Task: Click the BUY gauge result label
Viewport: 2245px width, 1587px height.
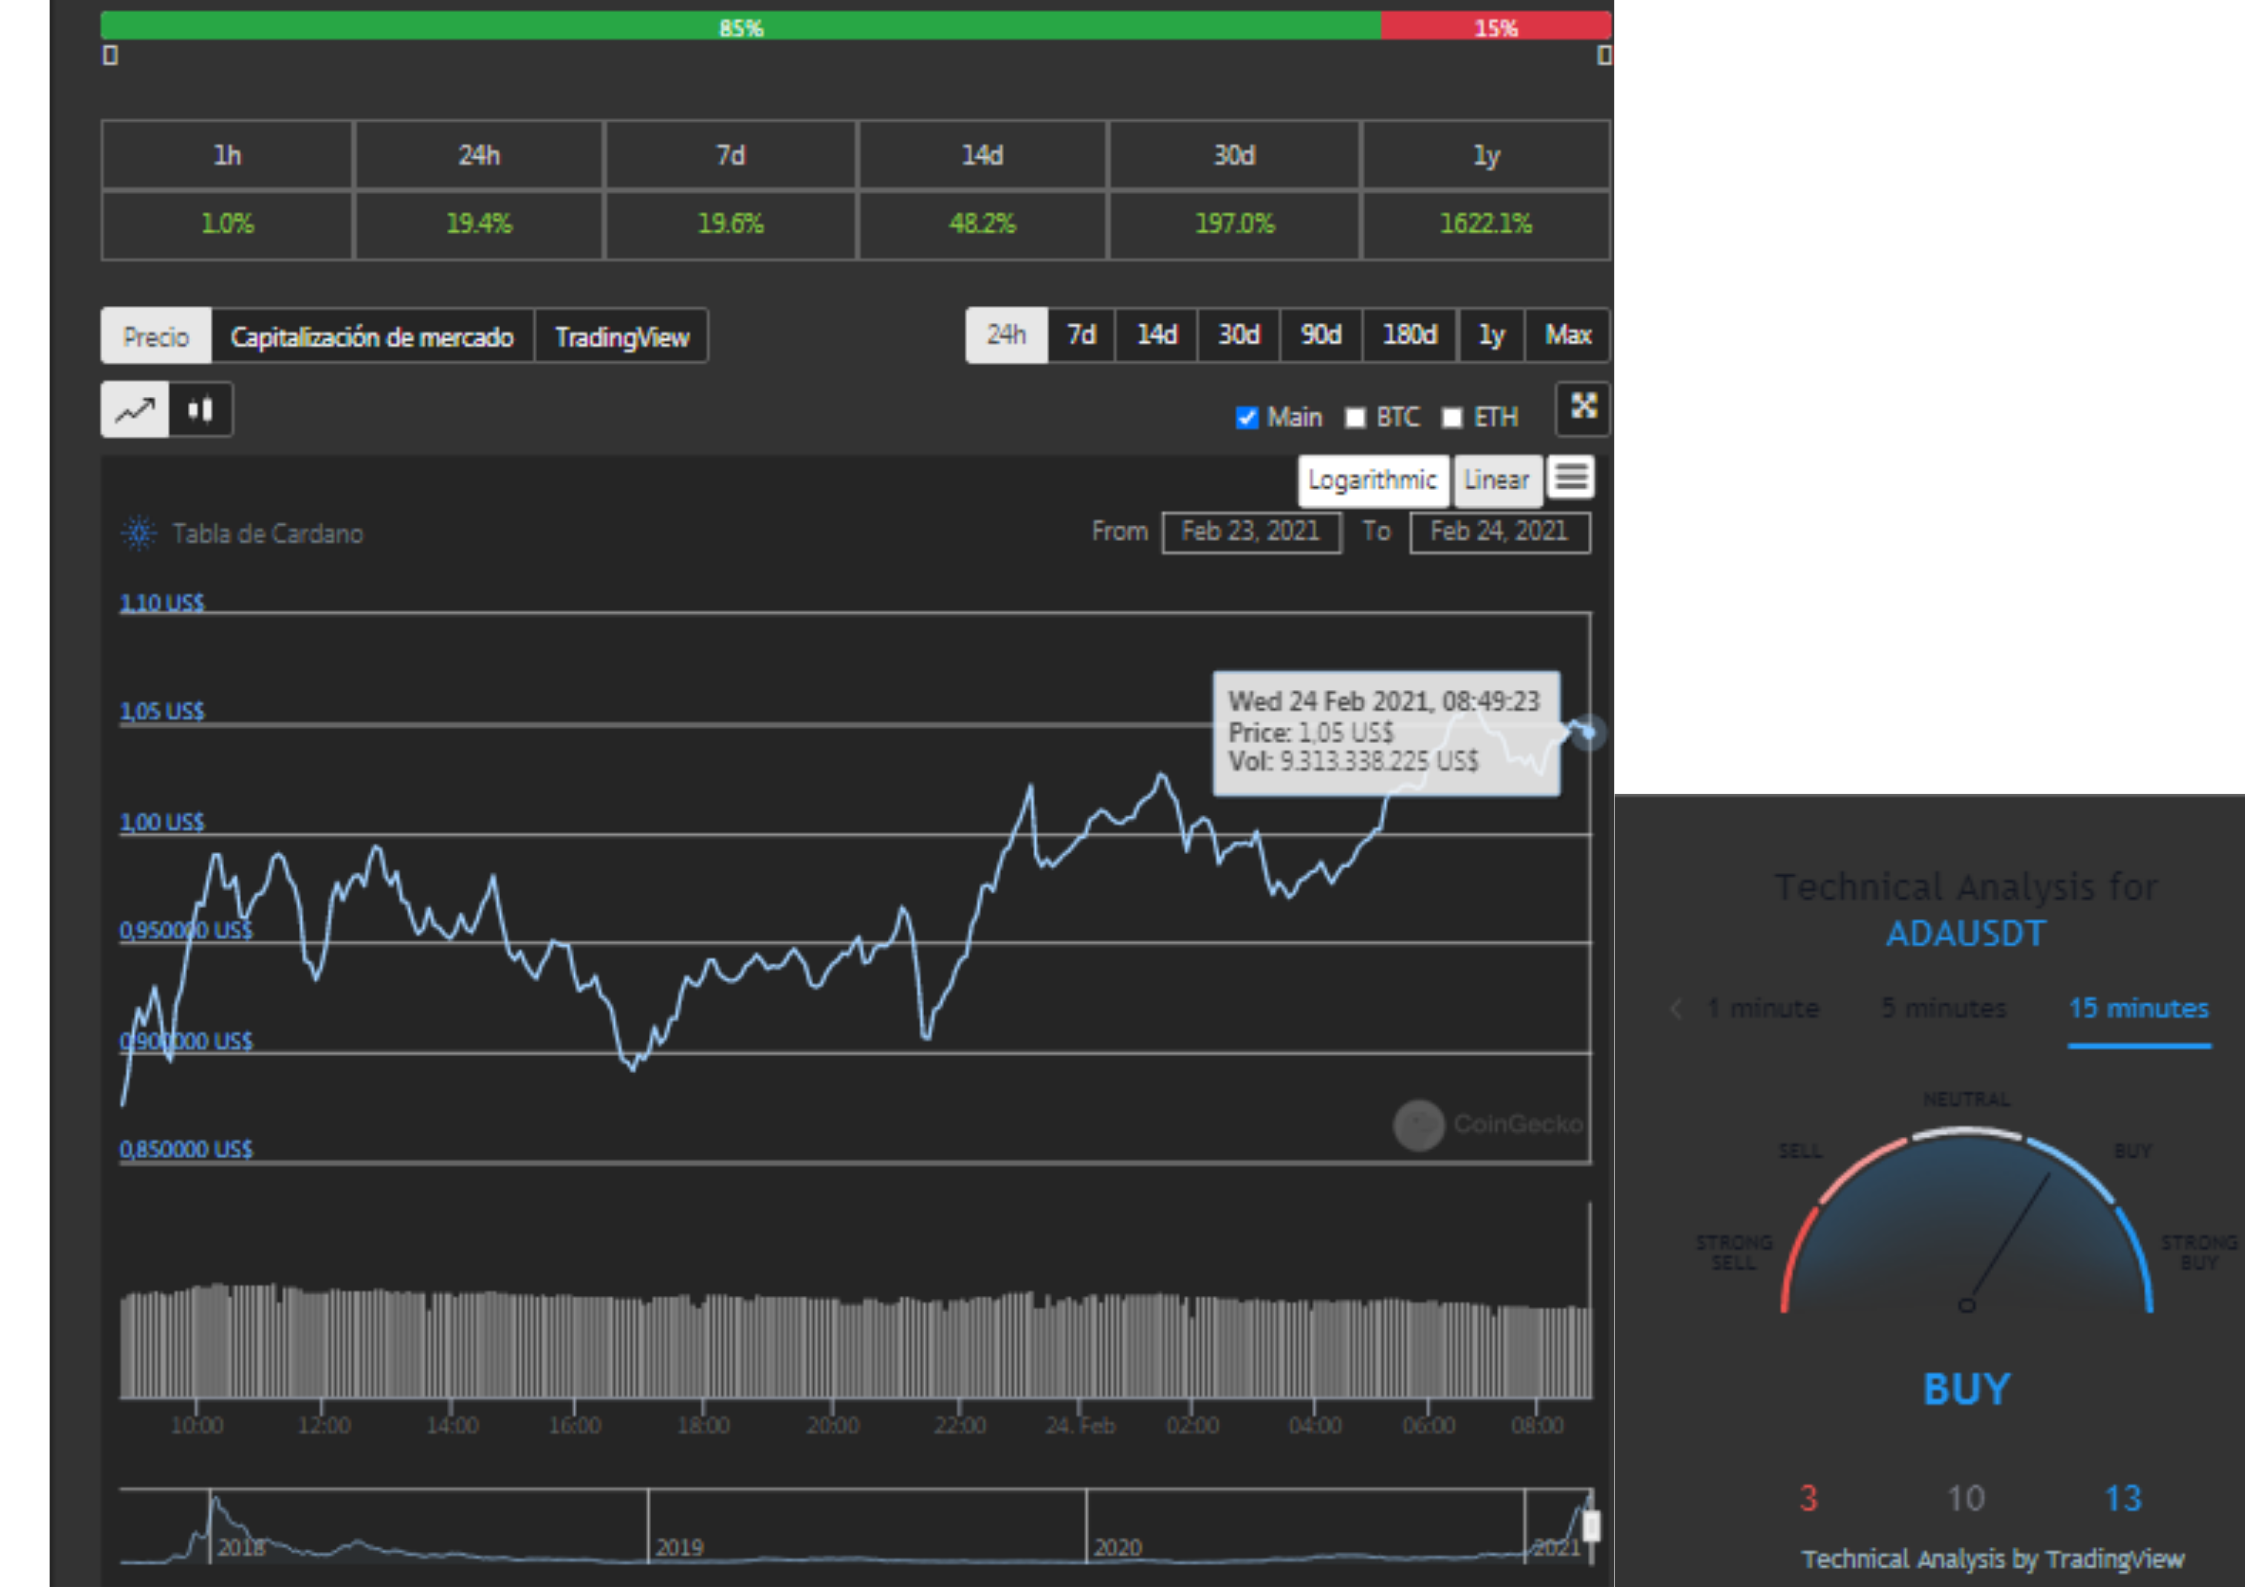Action: click(x=1966, y=1389)
